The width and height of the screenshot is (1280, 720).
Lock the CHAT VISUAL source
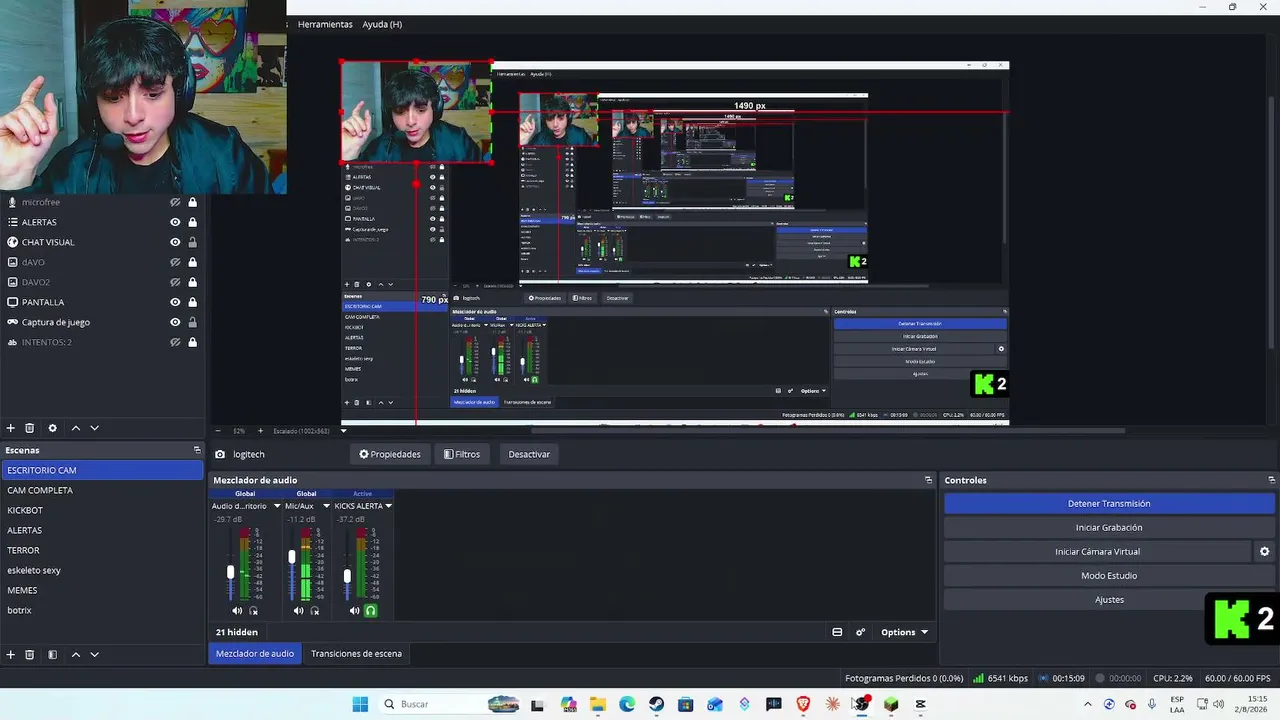[x=192, y=242]
